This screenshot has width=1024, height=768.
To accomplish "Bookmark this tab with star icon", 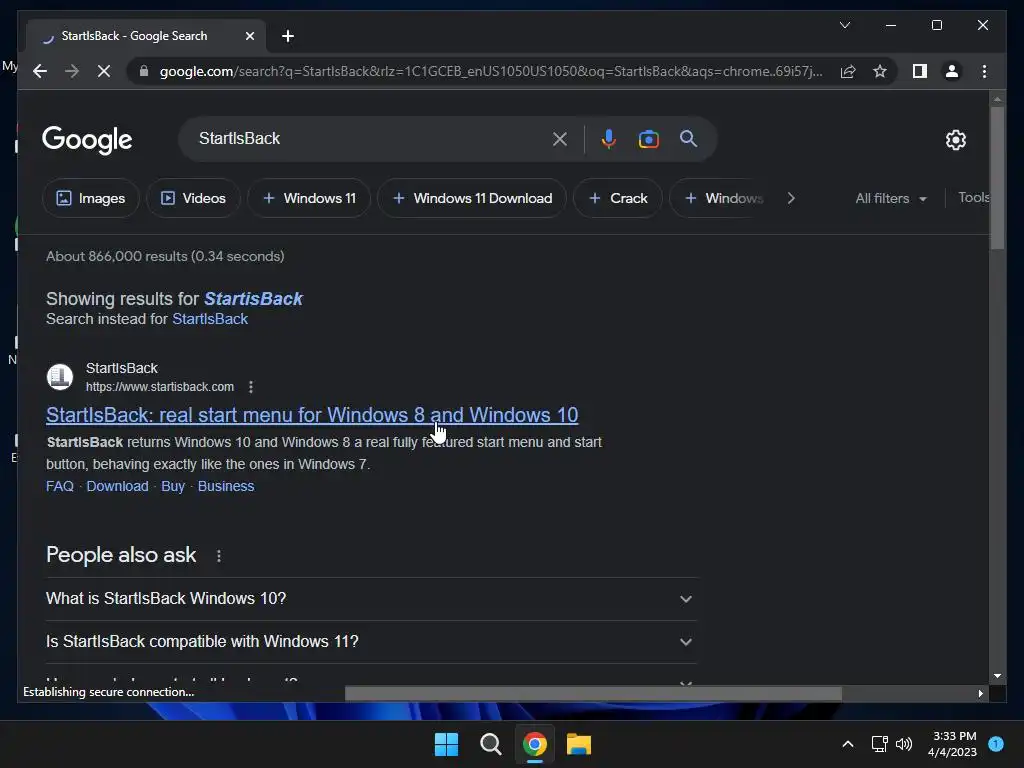I will (880, 71).
